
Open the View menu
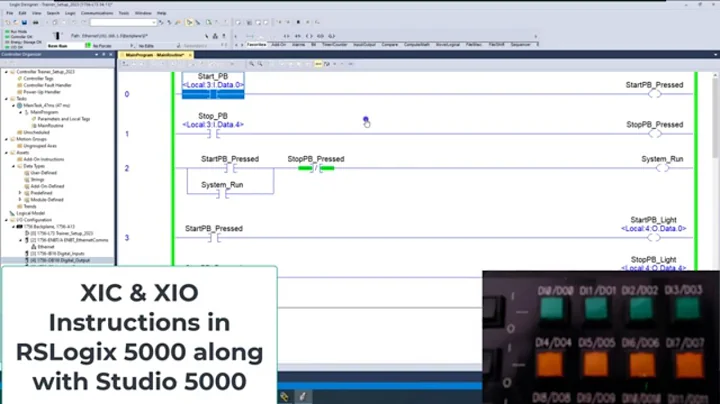pos(36,13)
